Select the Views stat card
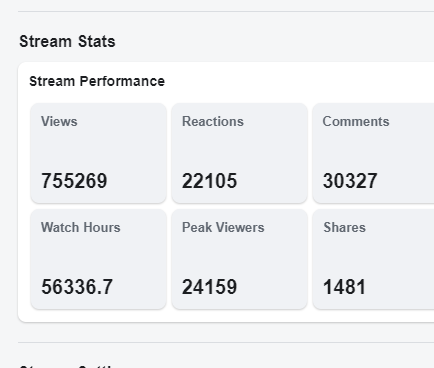The height and width of the screenshot is (368, 434). pos(98,153)
